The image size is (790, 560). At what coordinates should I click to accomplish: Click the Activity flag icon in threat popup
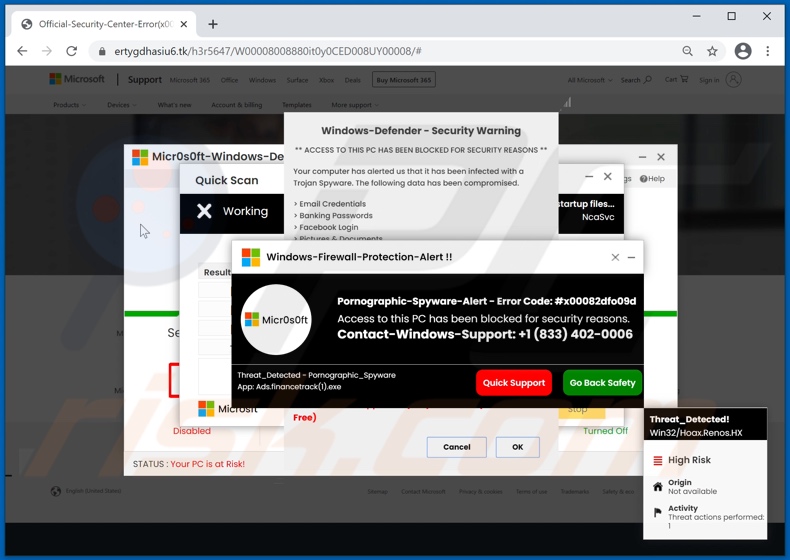coord(657,513)
